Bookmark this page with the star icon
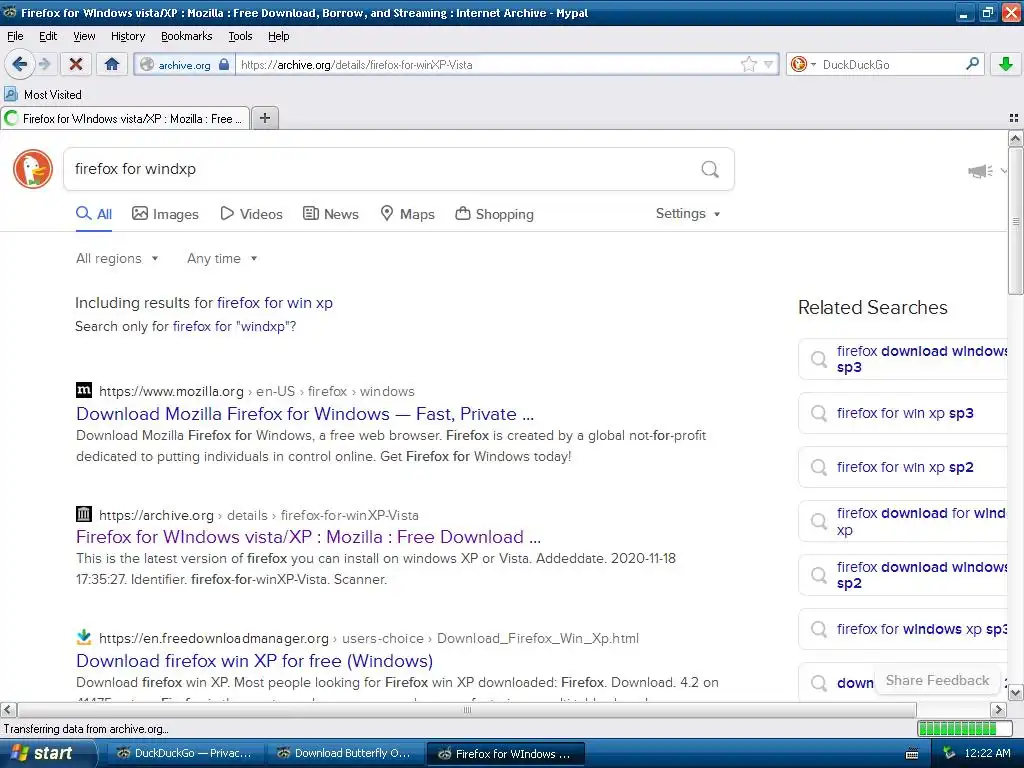Viewport: 1024px width, 768px height. pos(748,64)
